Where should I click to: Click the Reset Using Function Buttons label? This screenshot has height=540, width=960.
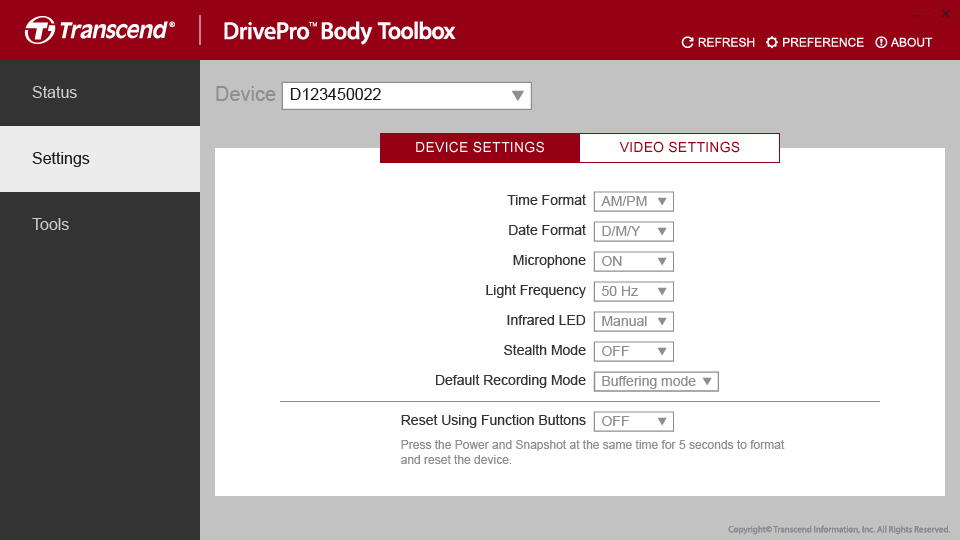[493, 420]
